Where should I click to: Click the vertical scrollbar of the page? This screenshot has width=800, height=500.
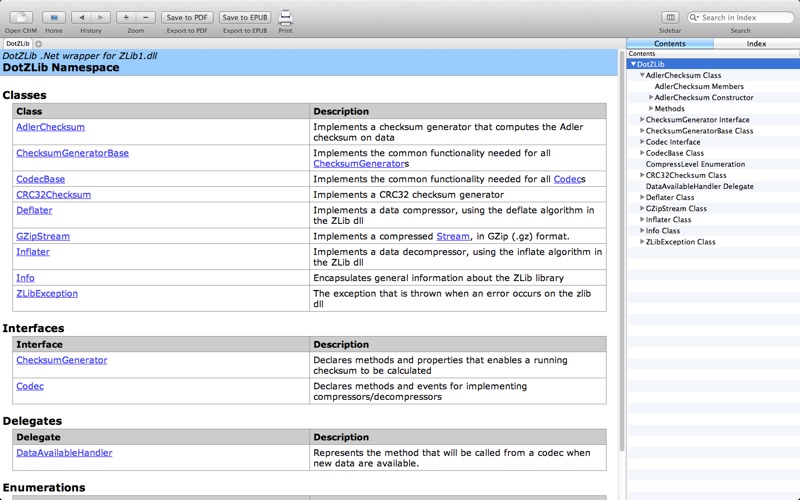tap(621, 250)
